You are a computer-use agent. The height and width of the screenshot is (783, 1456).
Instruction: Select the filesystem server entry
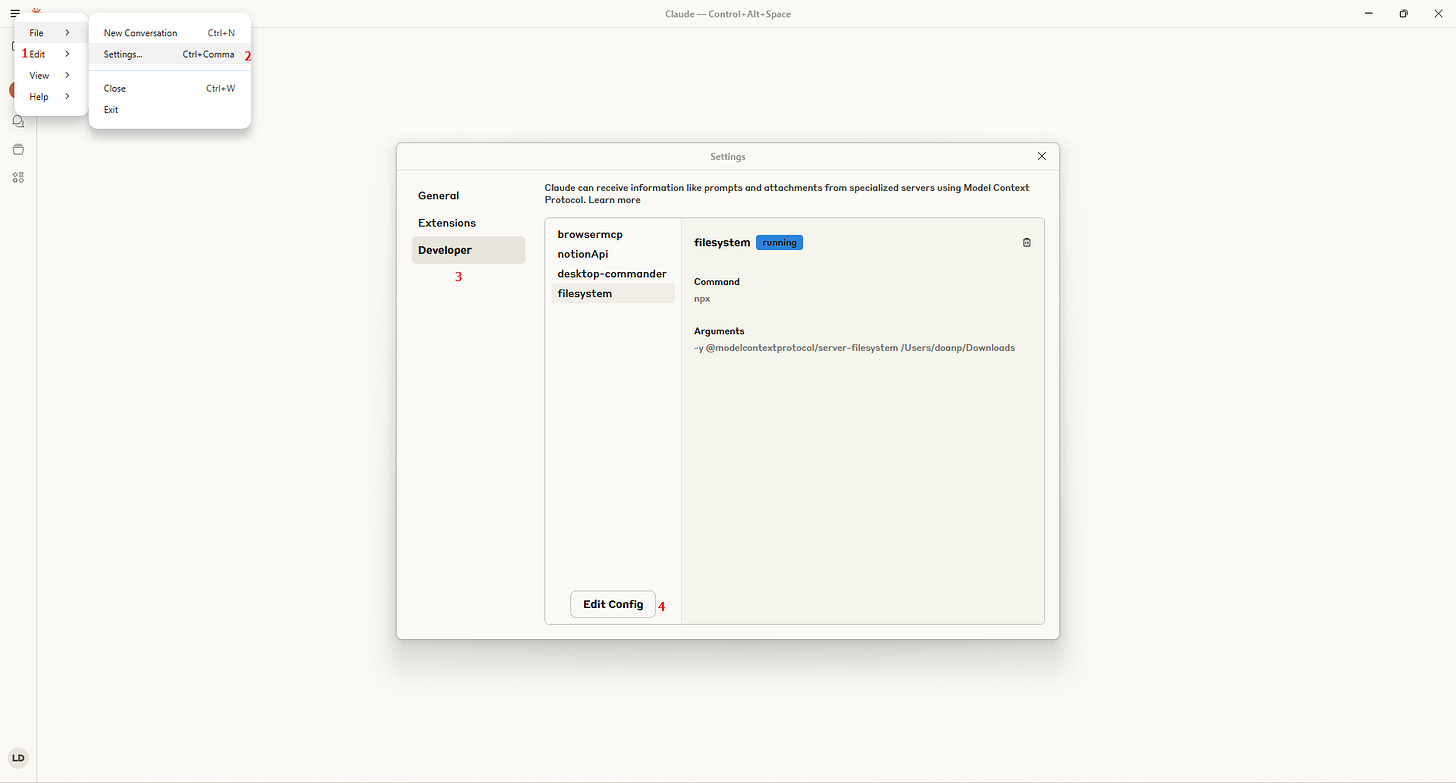[x=613, y=293]
